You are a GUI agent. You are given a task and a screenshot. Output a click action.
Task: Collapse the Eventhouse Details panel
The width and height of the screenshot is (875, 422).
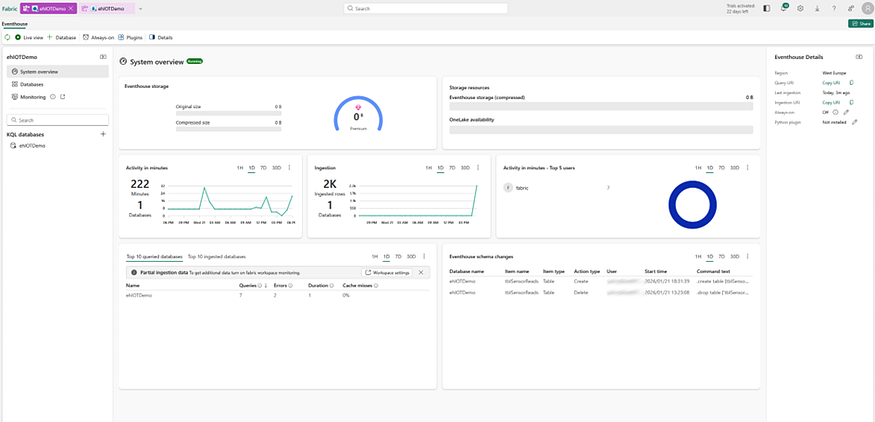(x=859, y=57)
